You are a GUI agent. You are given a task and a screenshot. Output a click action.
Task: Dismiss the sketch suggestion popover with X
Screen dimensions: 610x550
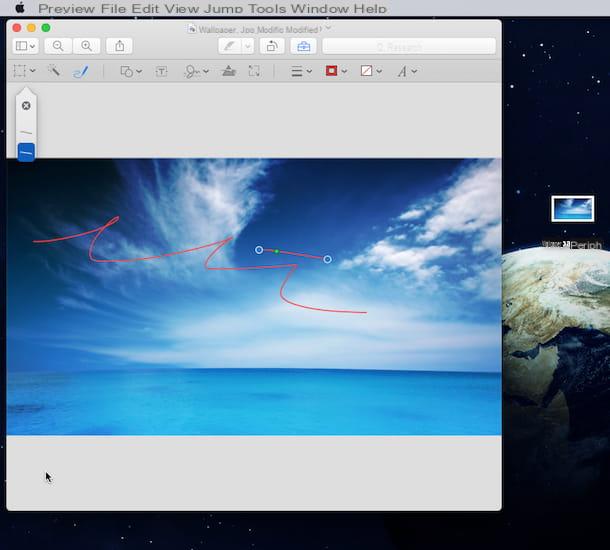(26, 106)
